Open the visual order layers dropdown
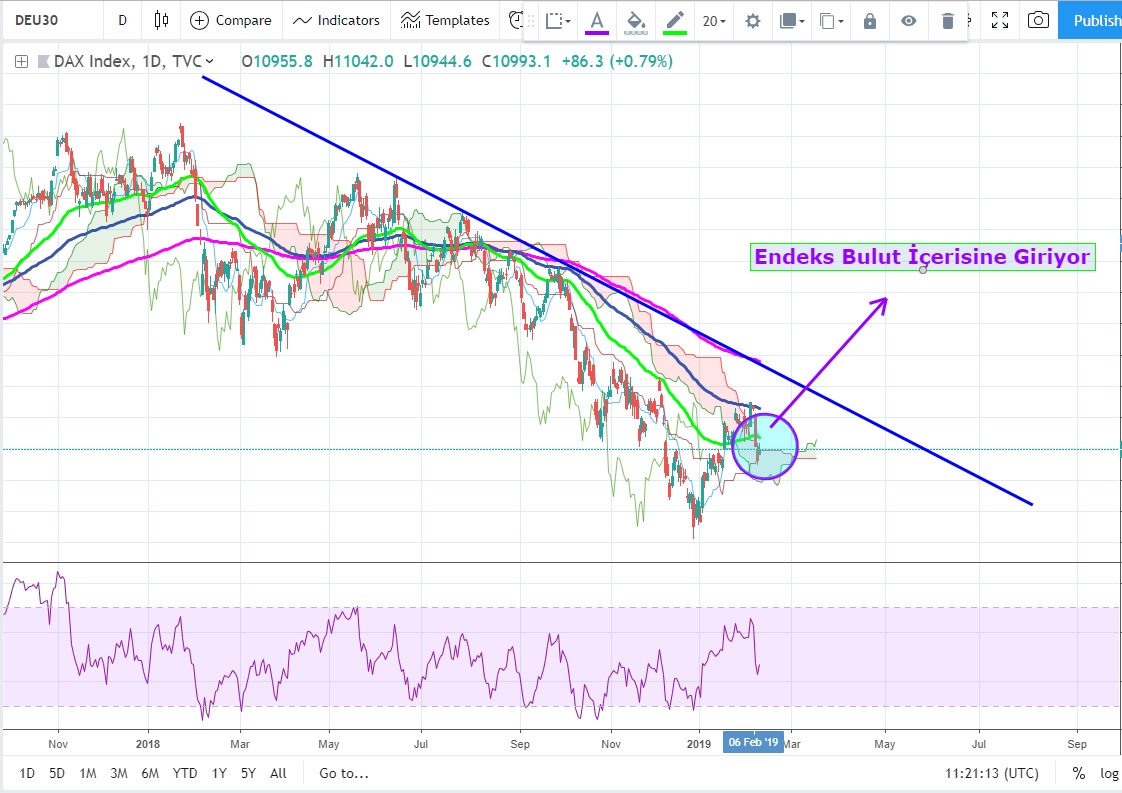 pyautogui.click(x=792, y=21)
